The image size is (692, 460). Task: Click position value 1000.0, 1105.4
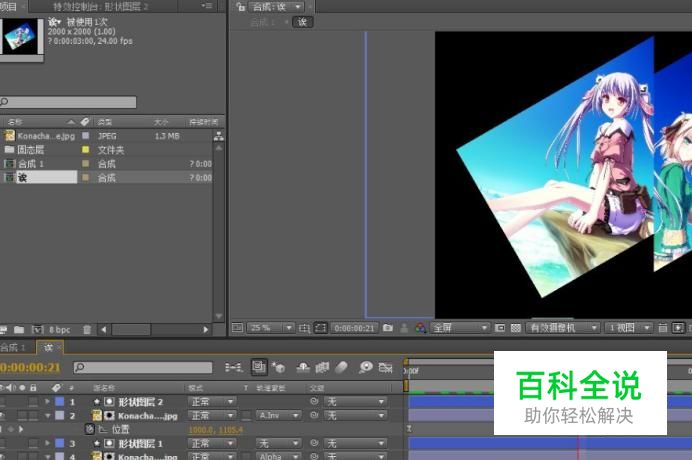215,430
